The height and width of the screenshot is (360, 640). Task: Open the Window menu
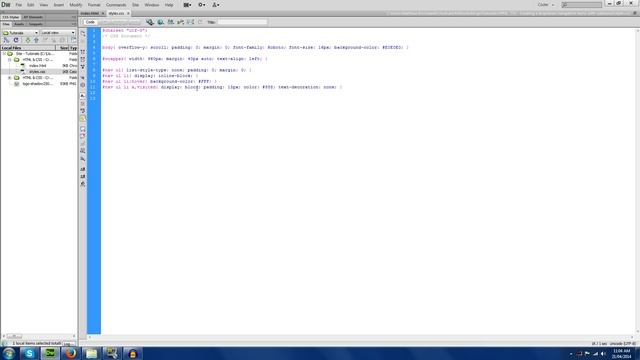(152, 5)
